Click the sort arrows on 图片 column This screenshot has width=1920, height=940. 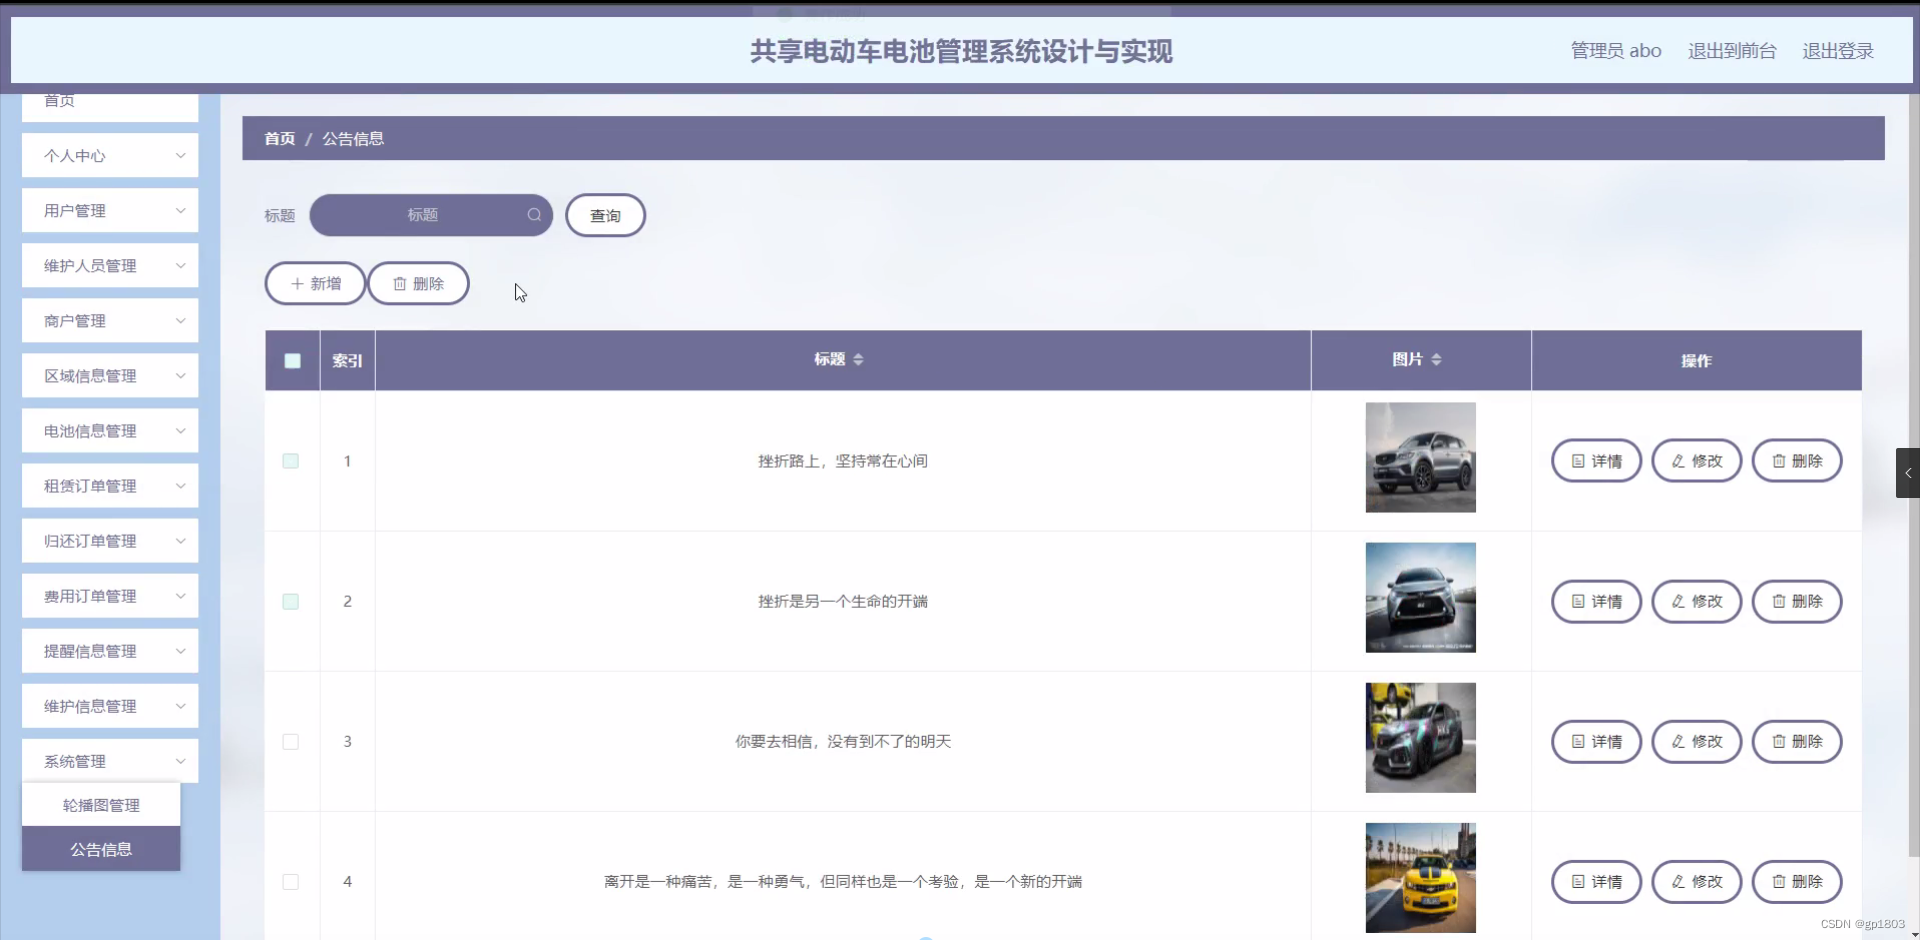point(1437,359)
